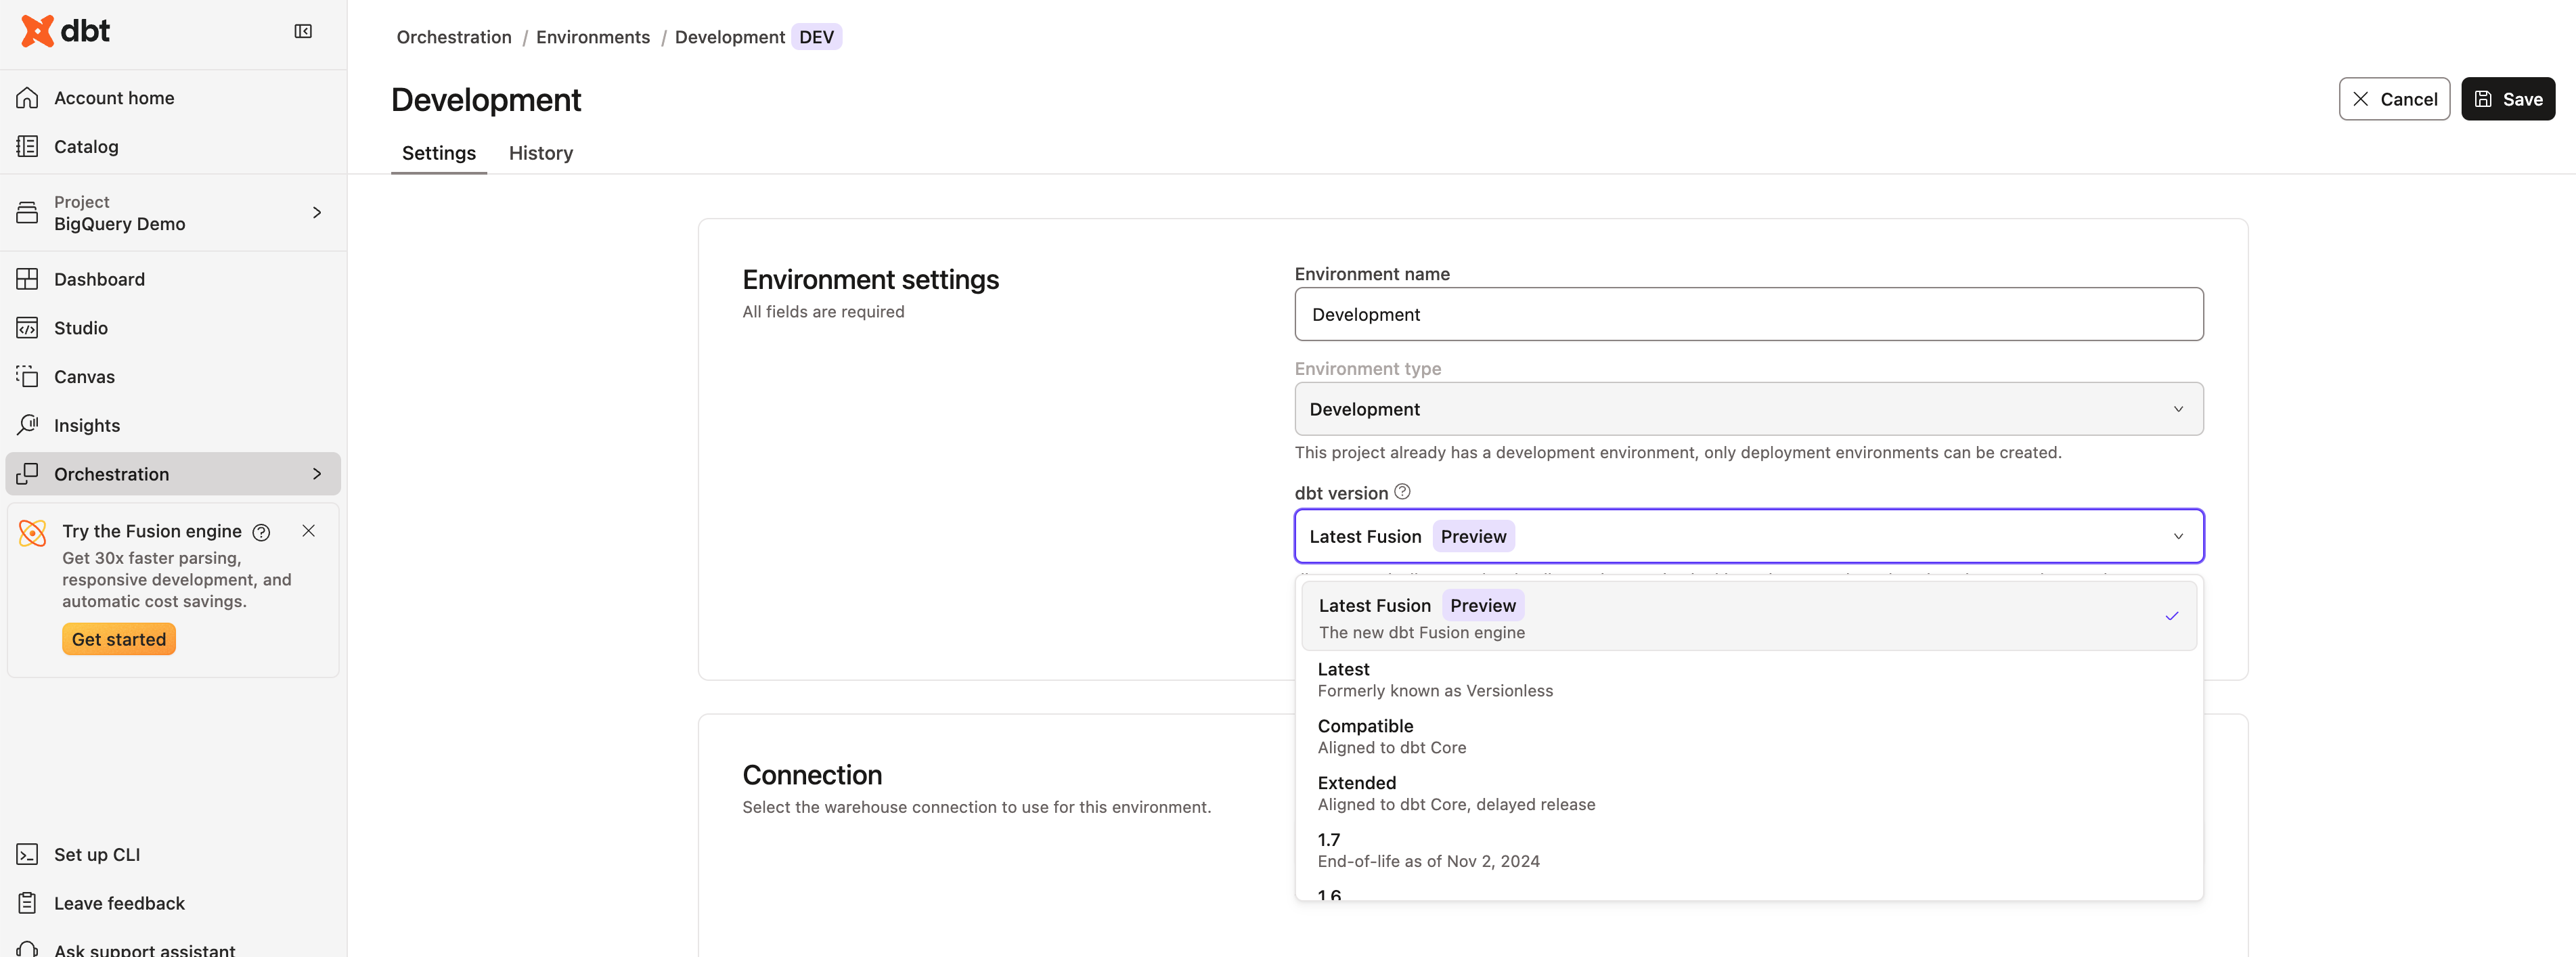This screenshot has width=2576, height=957.
Task: Click the Canvas icon
Action: point(28,376)
